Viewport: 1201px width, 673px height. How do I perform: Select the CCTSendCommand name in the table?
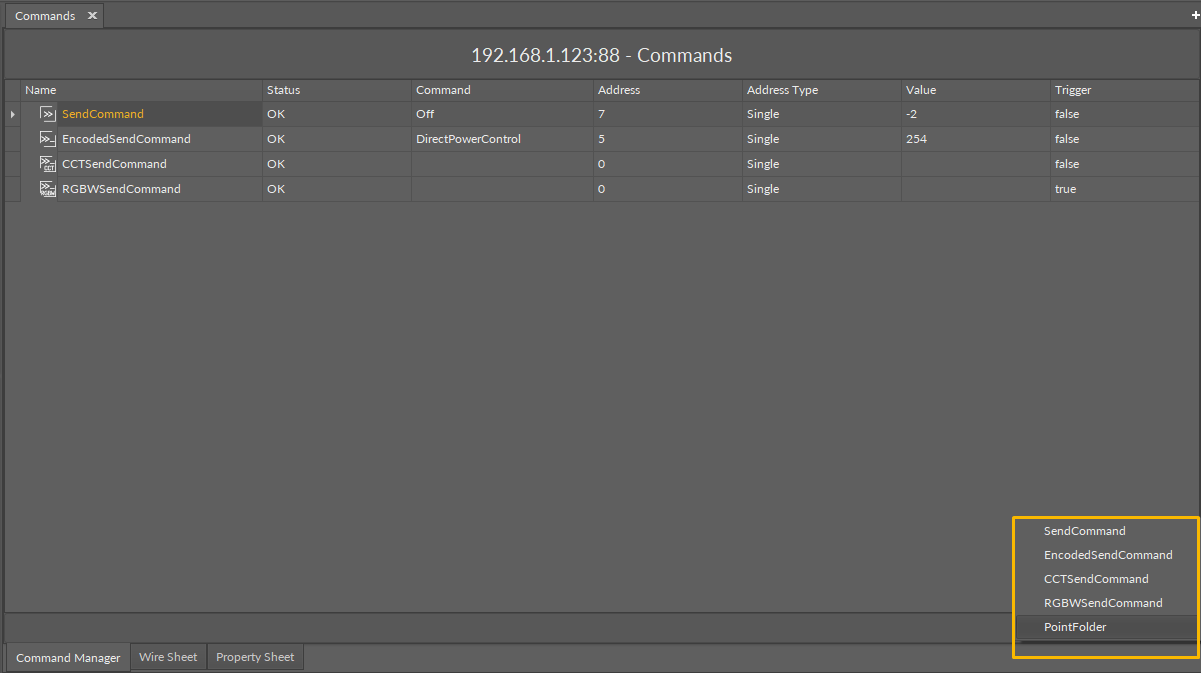[114, 164]
